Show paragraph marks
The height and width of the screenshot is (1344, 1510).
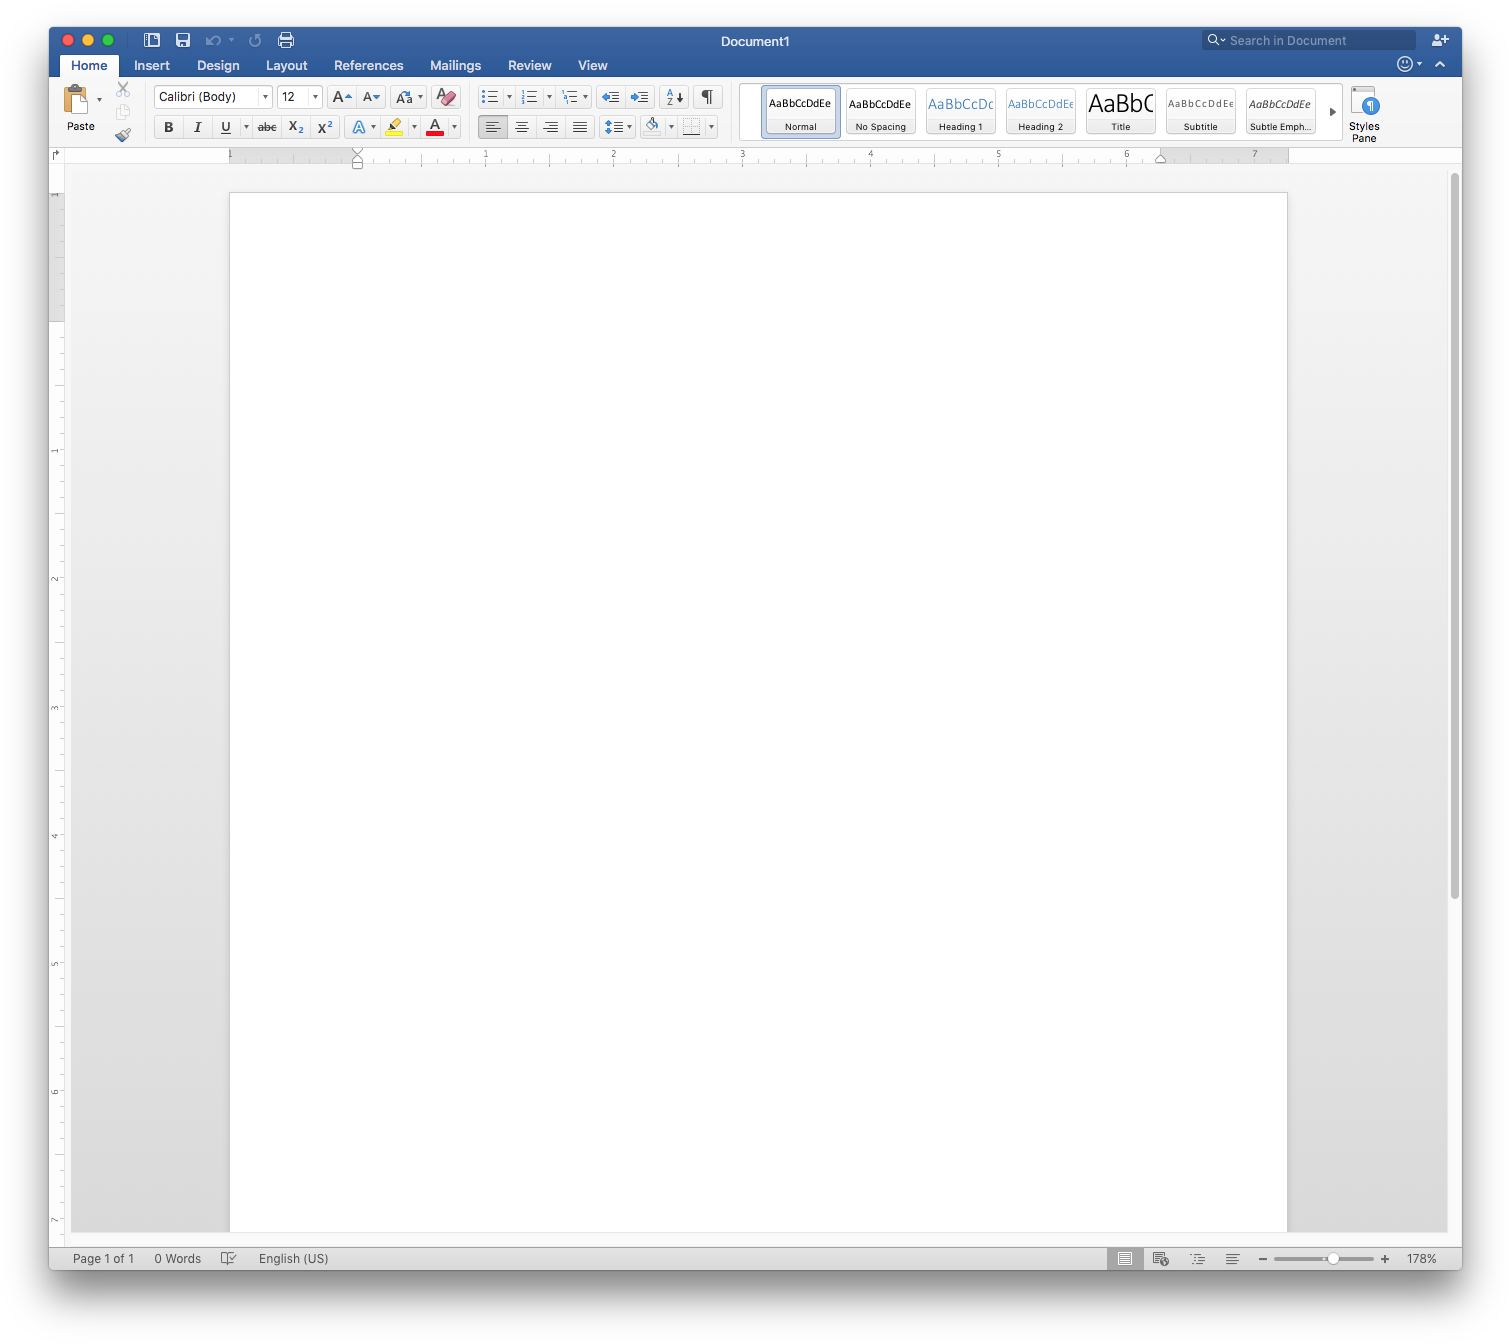click(x=707, y=97)
